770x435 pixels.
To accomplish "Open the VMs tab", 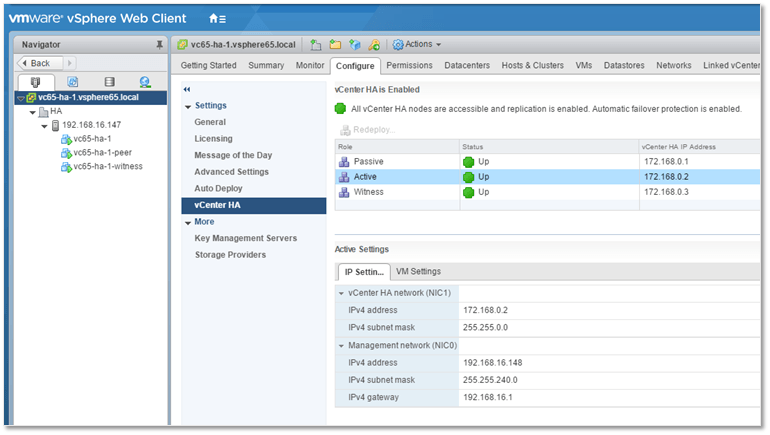I will pyautogui.click(x=583, y=65).
